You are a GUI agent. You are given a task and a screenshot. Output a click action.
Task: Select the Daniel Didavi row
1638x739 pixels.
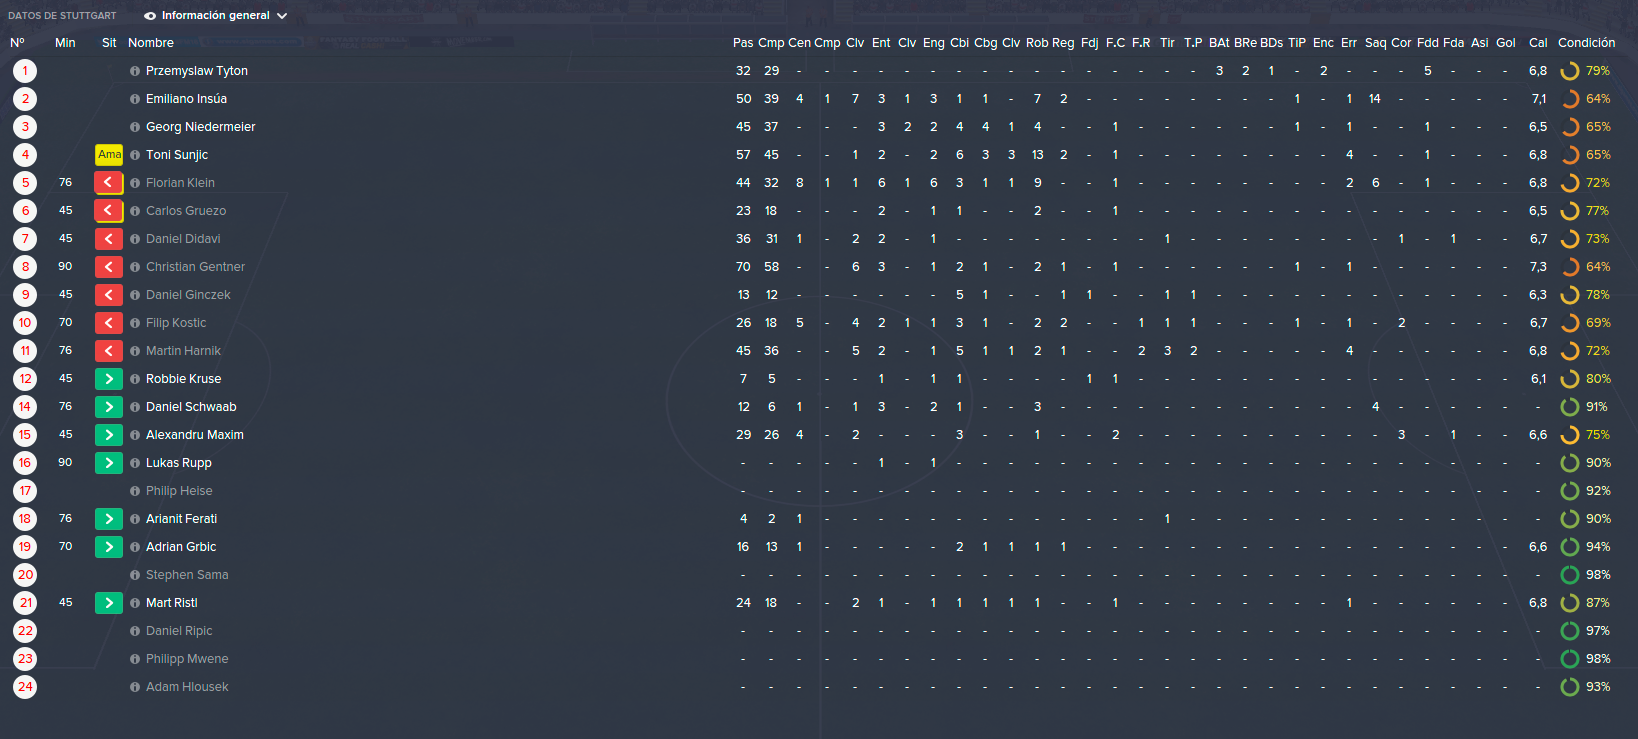(819, 239)
